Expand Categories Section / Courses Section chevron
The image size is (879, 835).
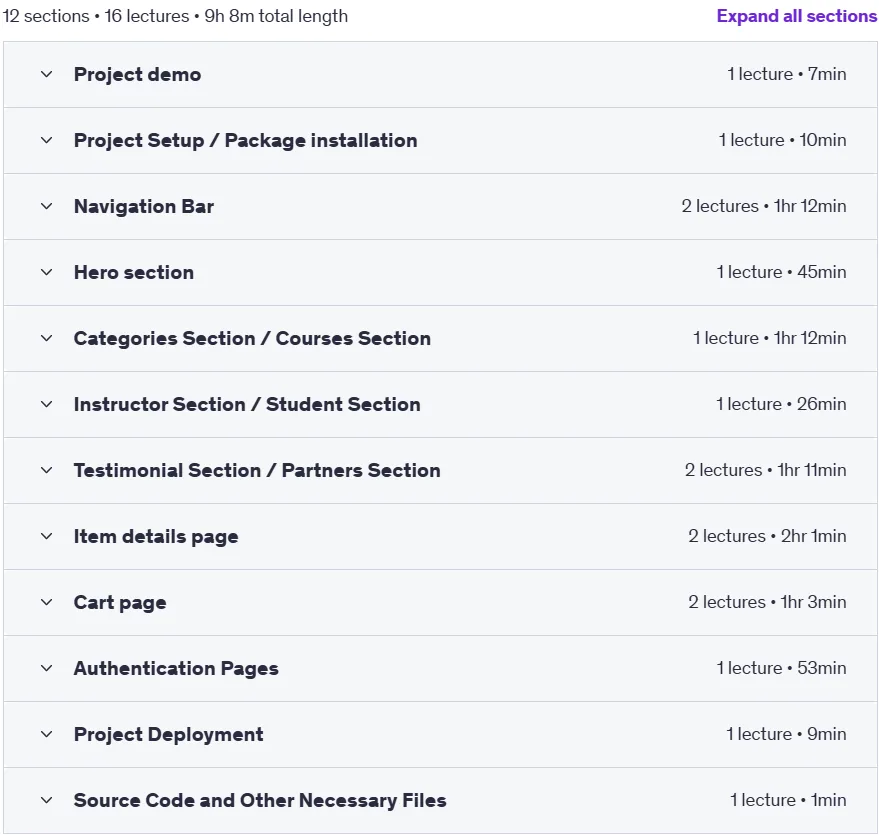(x=47, y=338)
